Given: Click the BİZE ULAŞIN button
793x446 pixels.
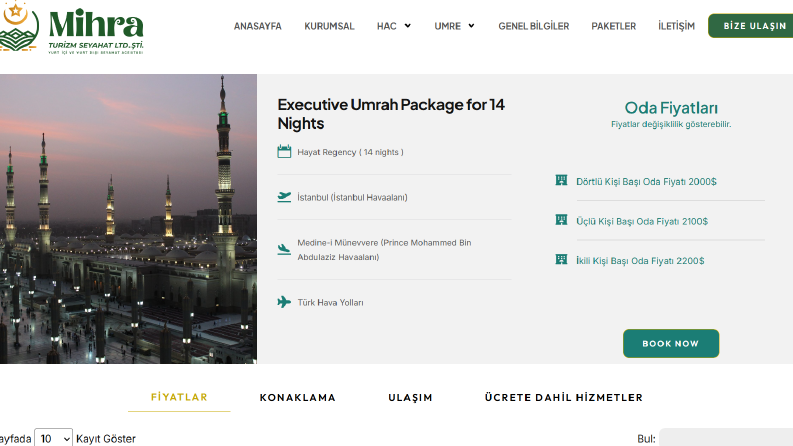Looking at the screenshot, I should 751,26.
